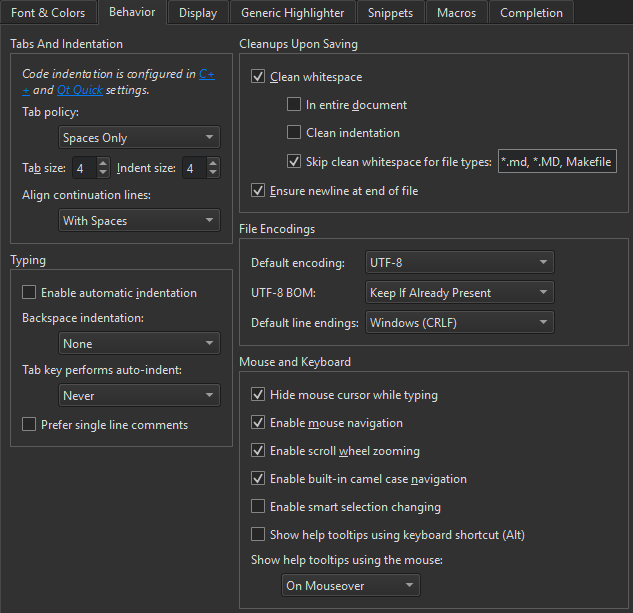Image resolution: width=633 pixels, height=613 pixels.
Task: Expand the Align continuation lines dropdown
Action: 138,221
